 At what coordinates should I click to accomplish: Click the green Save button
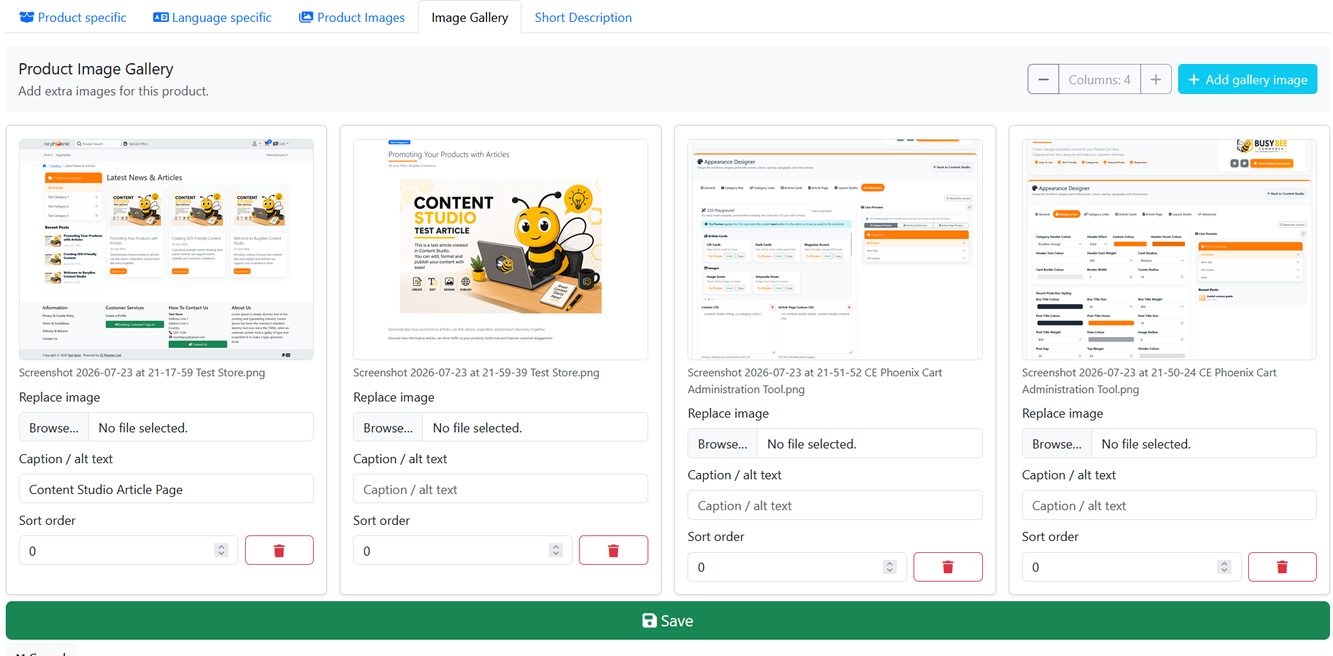pyautogui.click(x=668, y=620)
